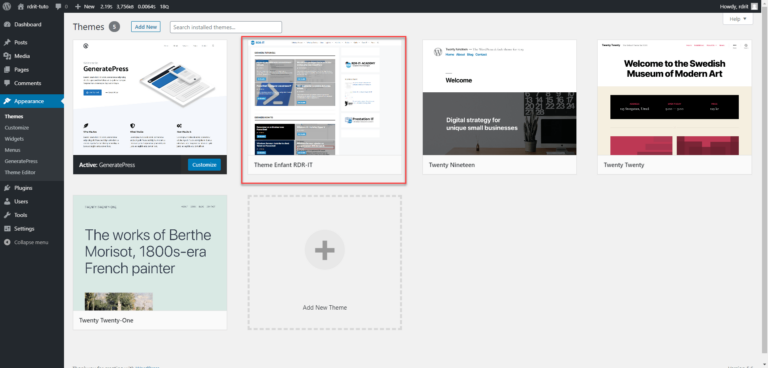Select the Twenty Nineteen theme thumbnail
The height and width of the screenshot is (368, 768).
(x=500, y=98)
